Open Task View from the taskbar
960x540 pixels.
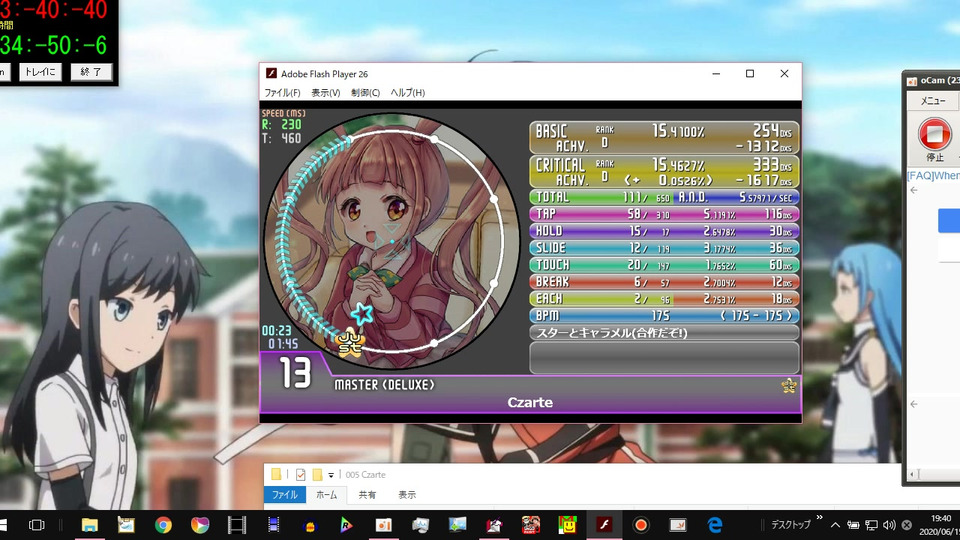37,525
